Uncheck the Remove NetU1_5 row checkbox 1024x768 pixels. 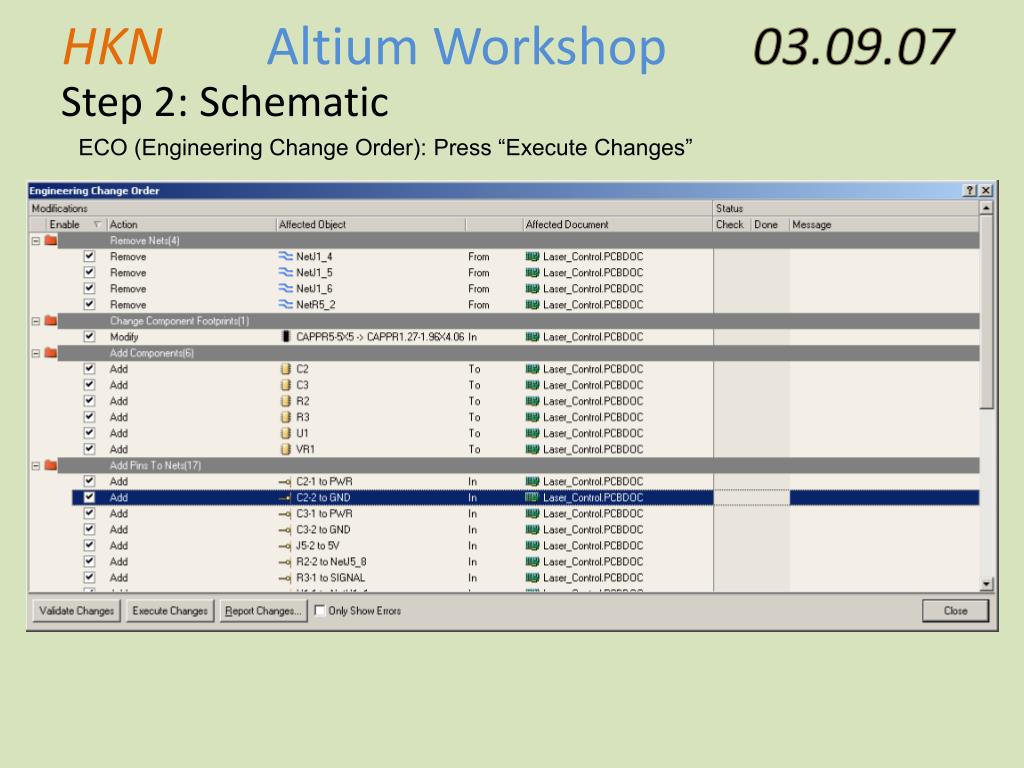(89, 272)
